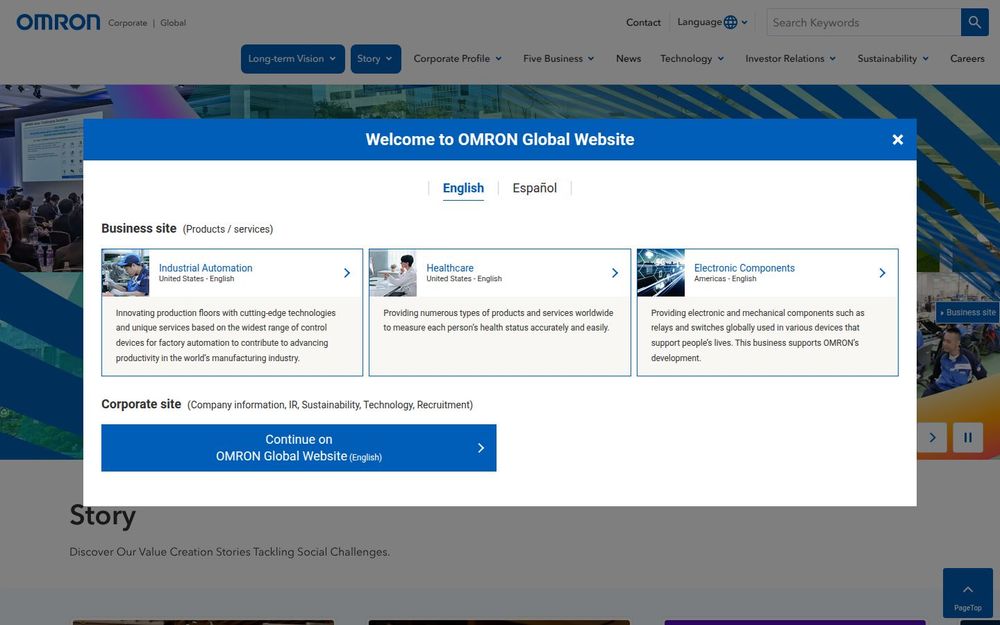1000x625 pixels.
Task: Click the next slide arrow on the banner
Action: click(931, 437)
